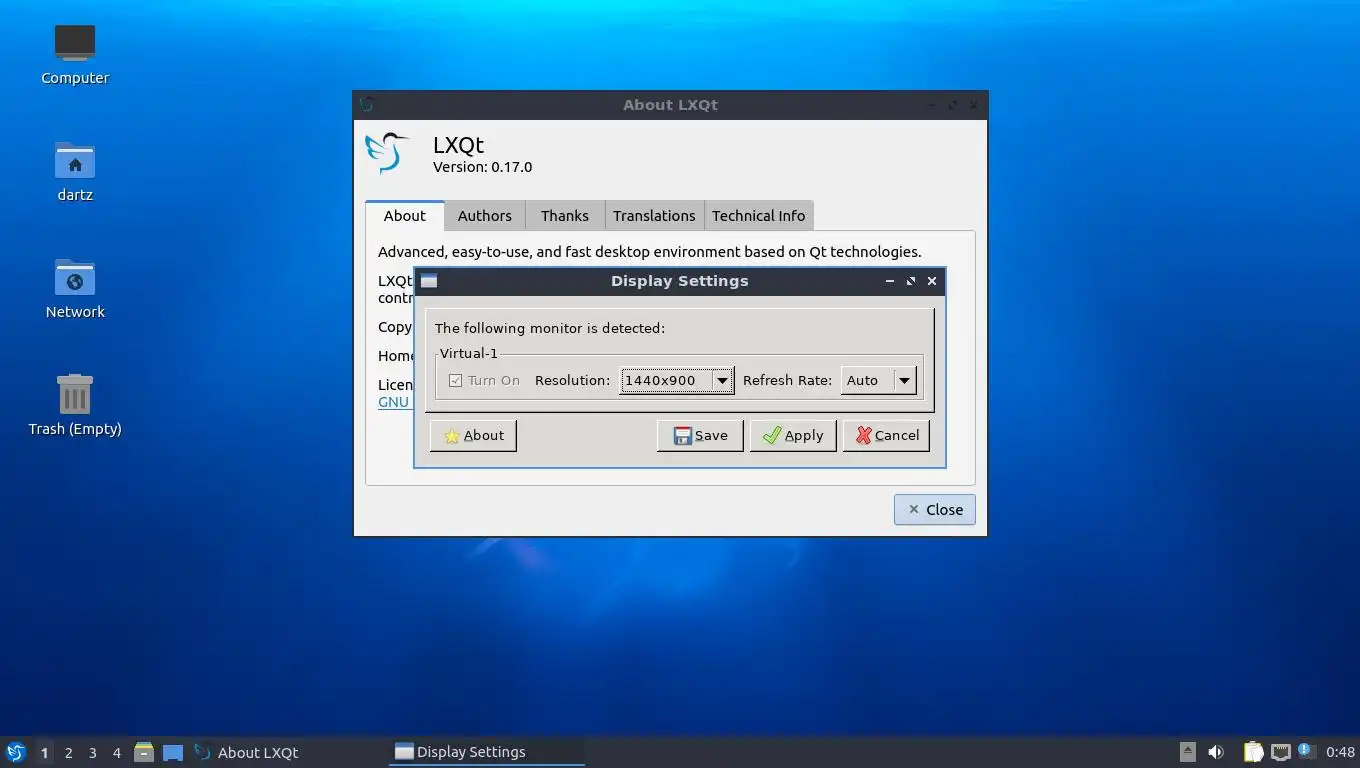
Task: Open the clipboard manager tray icon
Action: [1253, 752]
